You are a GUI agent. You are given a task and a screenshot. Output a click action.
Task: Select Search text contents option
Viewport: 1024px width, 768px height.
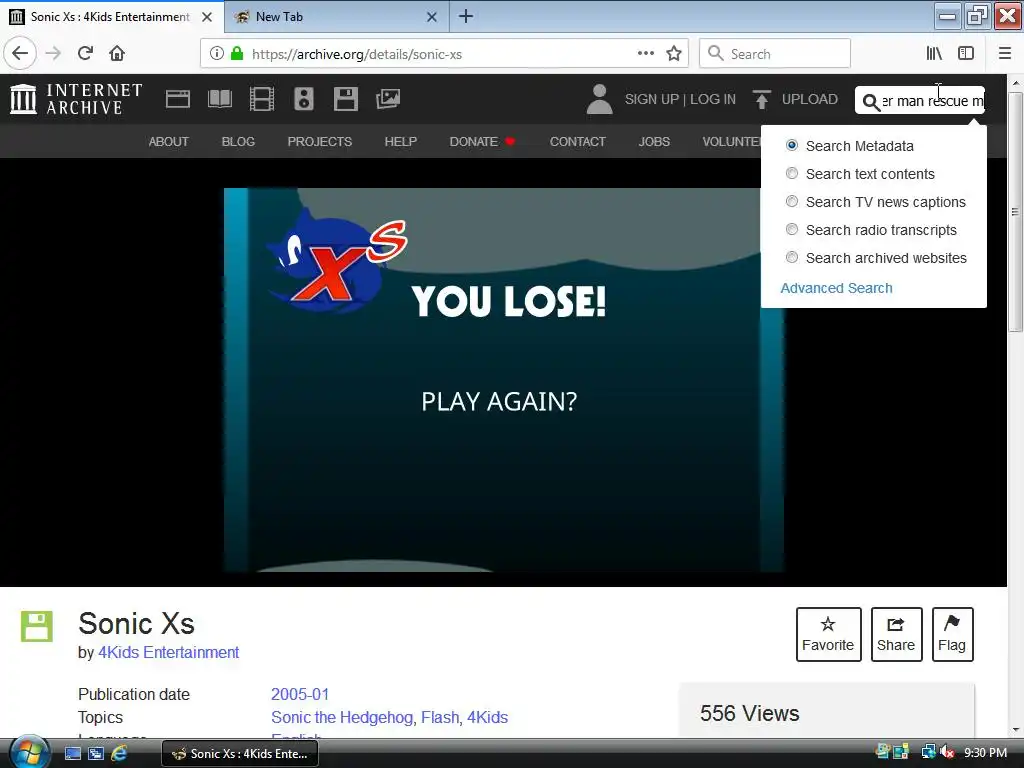click(x=792, y=173)
